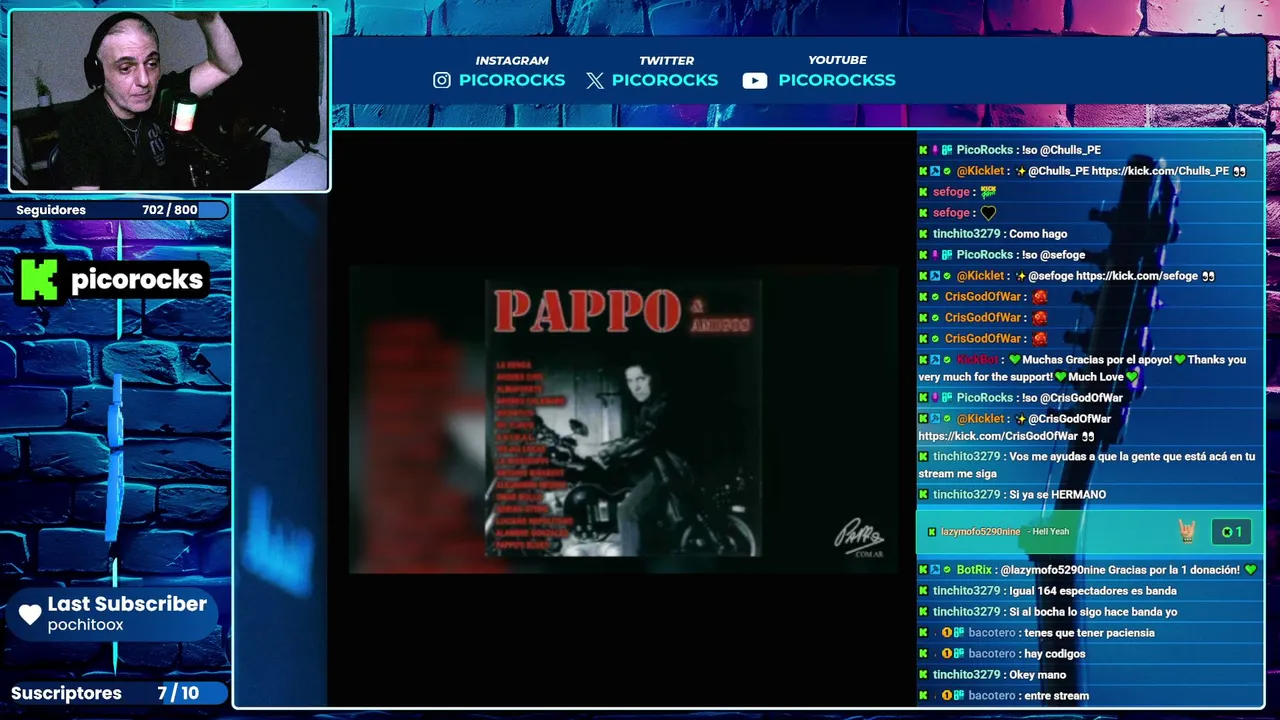This screenshot has width=1280, height=720.
Task: Click the Suscriptores 7 / 10 counter bar
Action: click(118, 693)
